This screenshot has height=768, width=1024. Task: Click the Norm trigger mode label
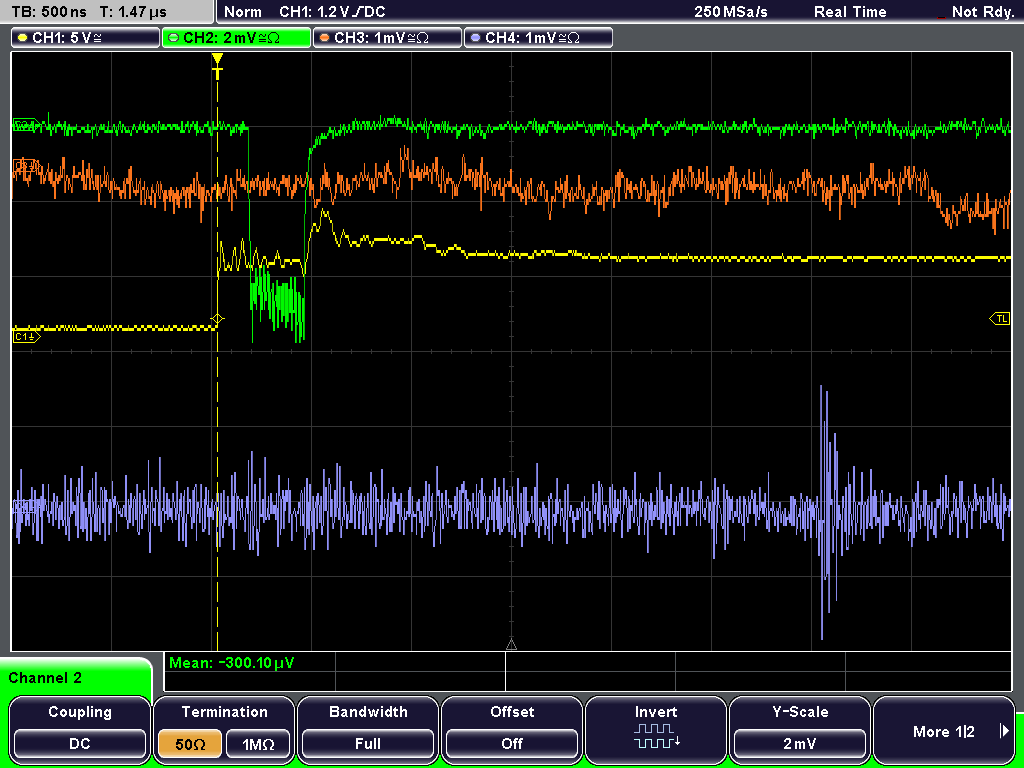point(243,12)
